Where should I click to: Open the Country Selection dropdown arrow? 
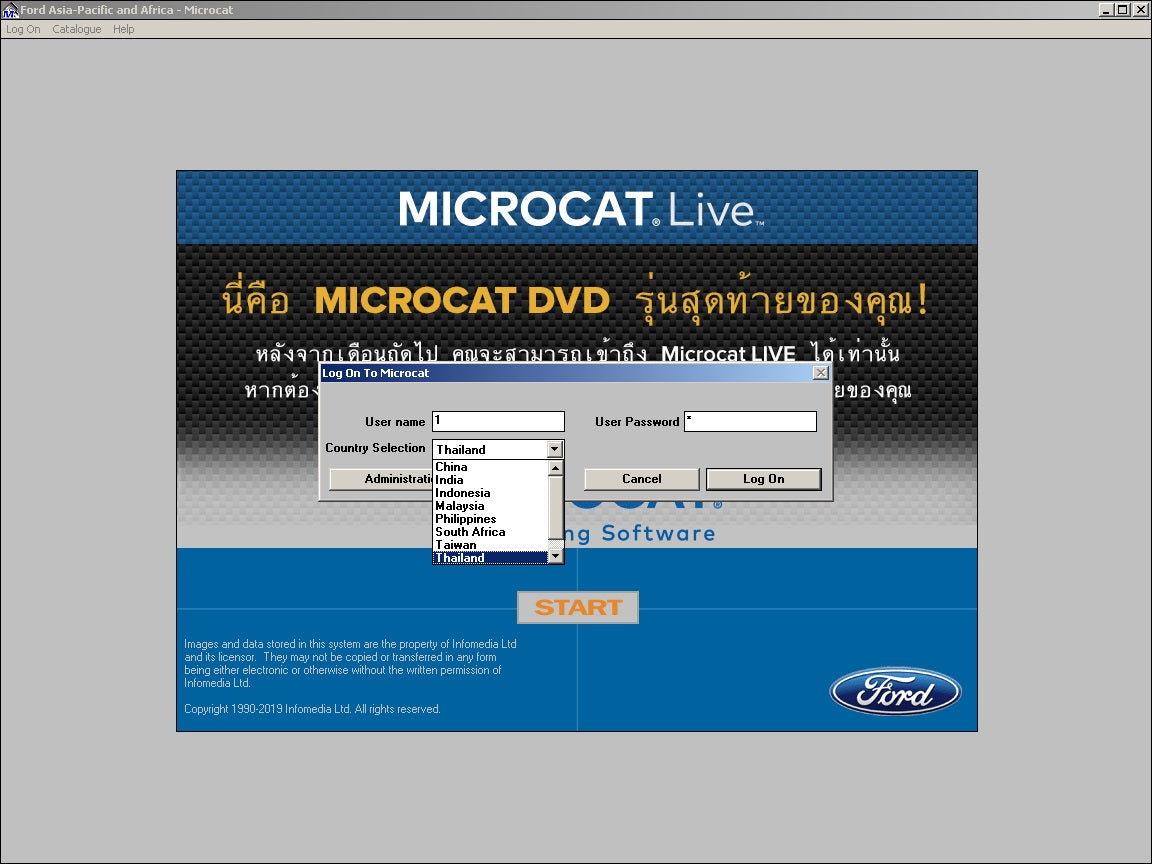click(x=555, y=448)
